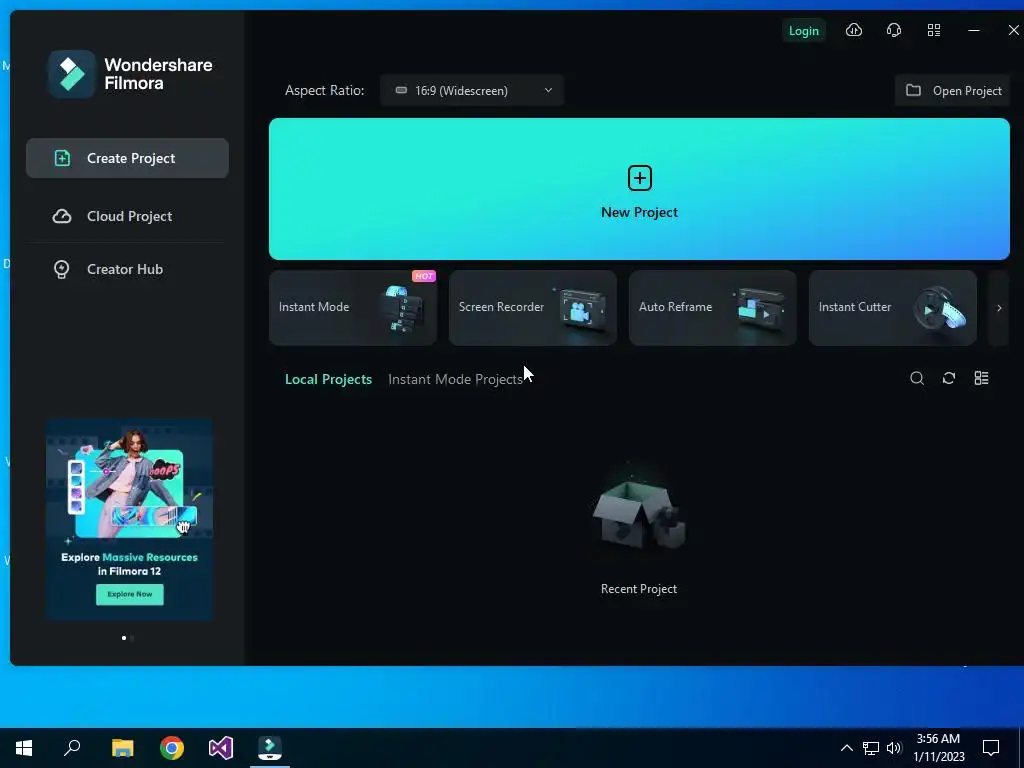
Task: Go to Creator Hub
Action: click(x=127, y=269)
